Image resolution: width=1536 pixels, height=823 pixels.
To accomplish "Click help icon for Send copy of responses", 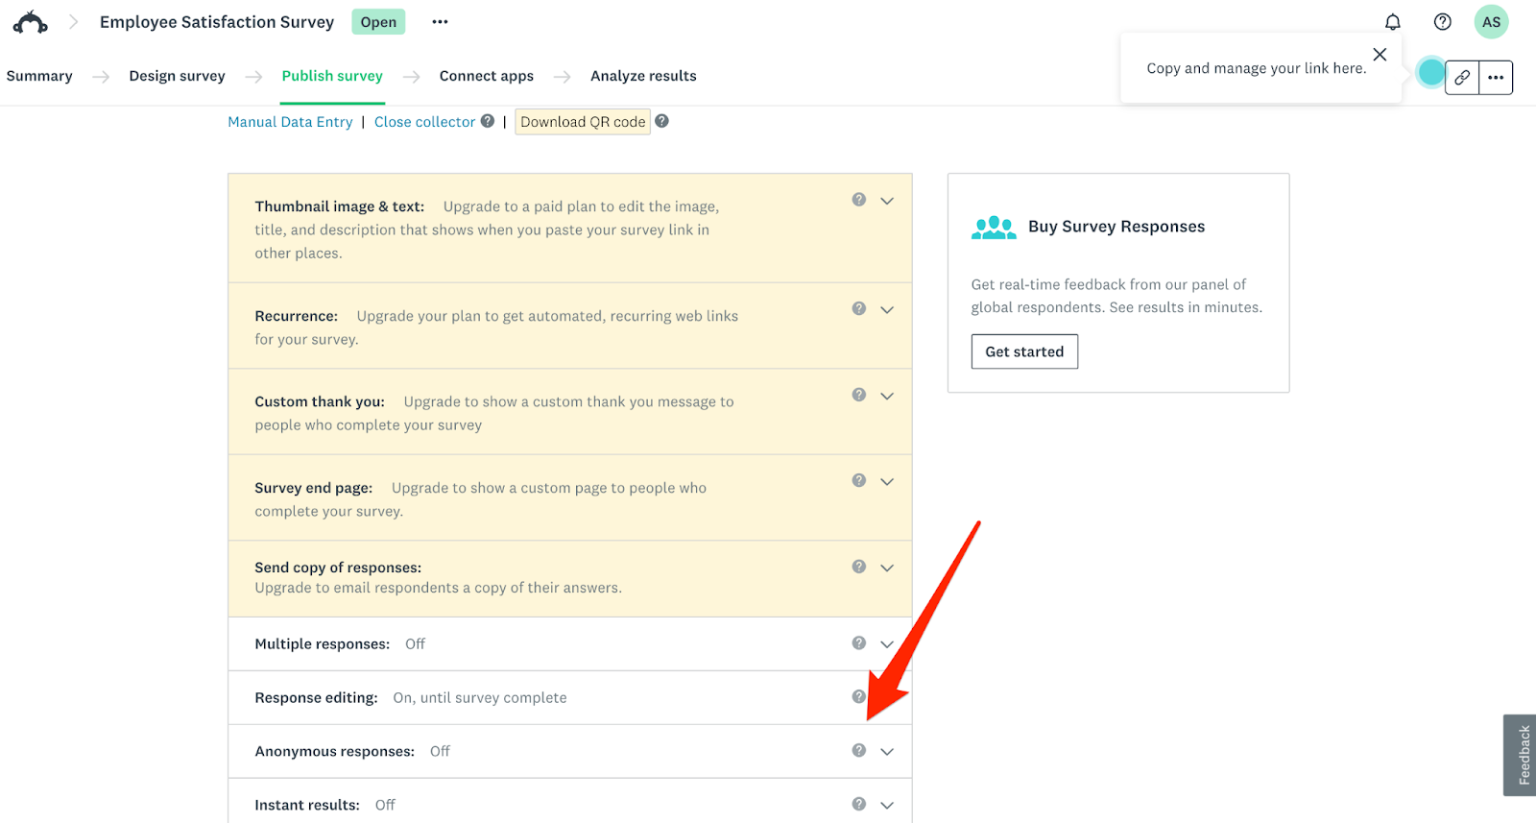I will click(859, 567).
